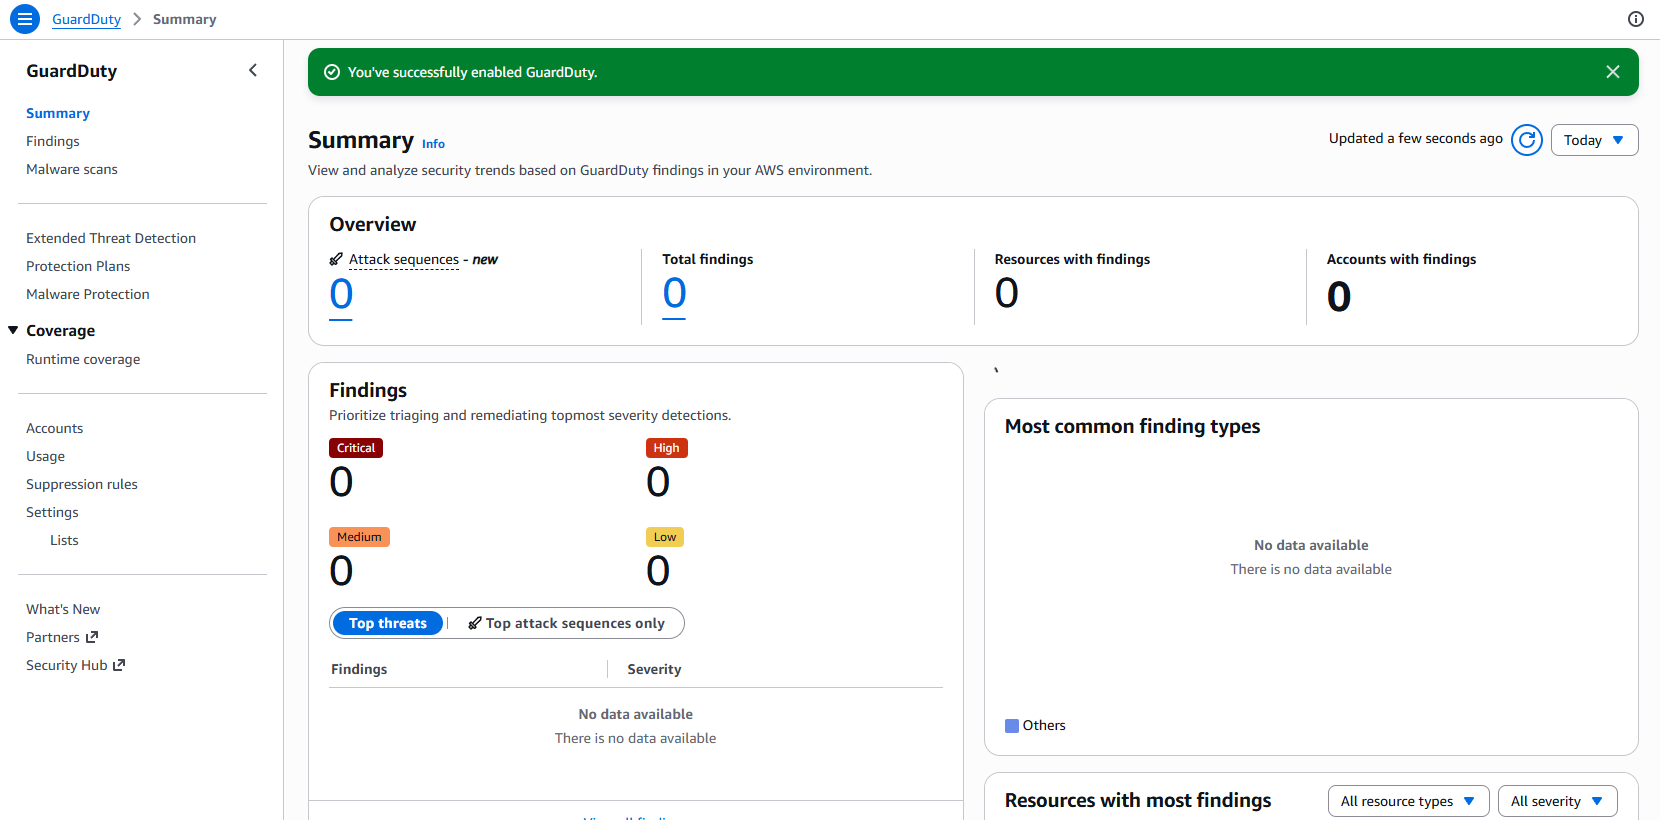
Task: Click the Accounts with findings label
Action: click(x=1401, y=259)
